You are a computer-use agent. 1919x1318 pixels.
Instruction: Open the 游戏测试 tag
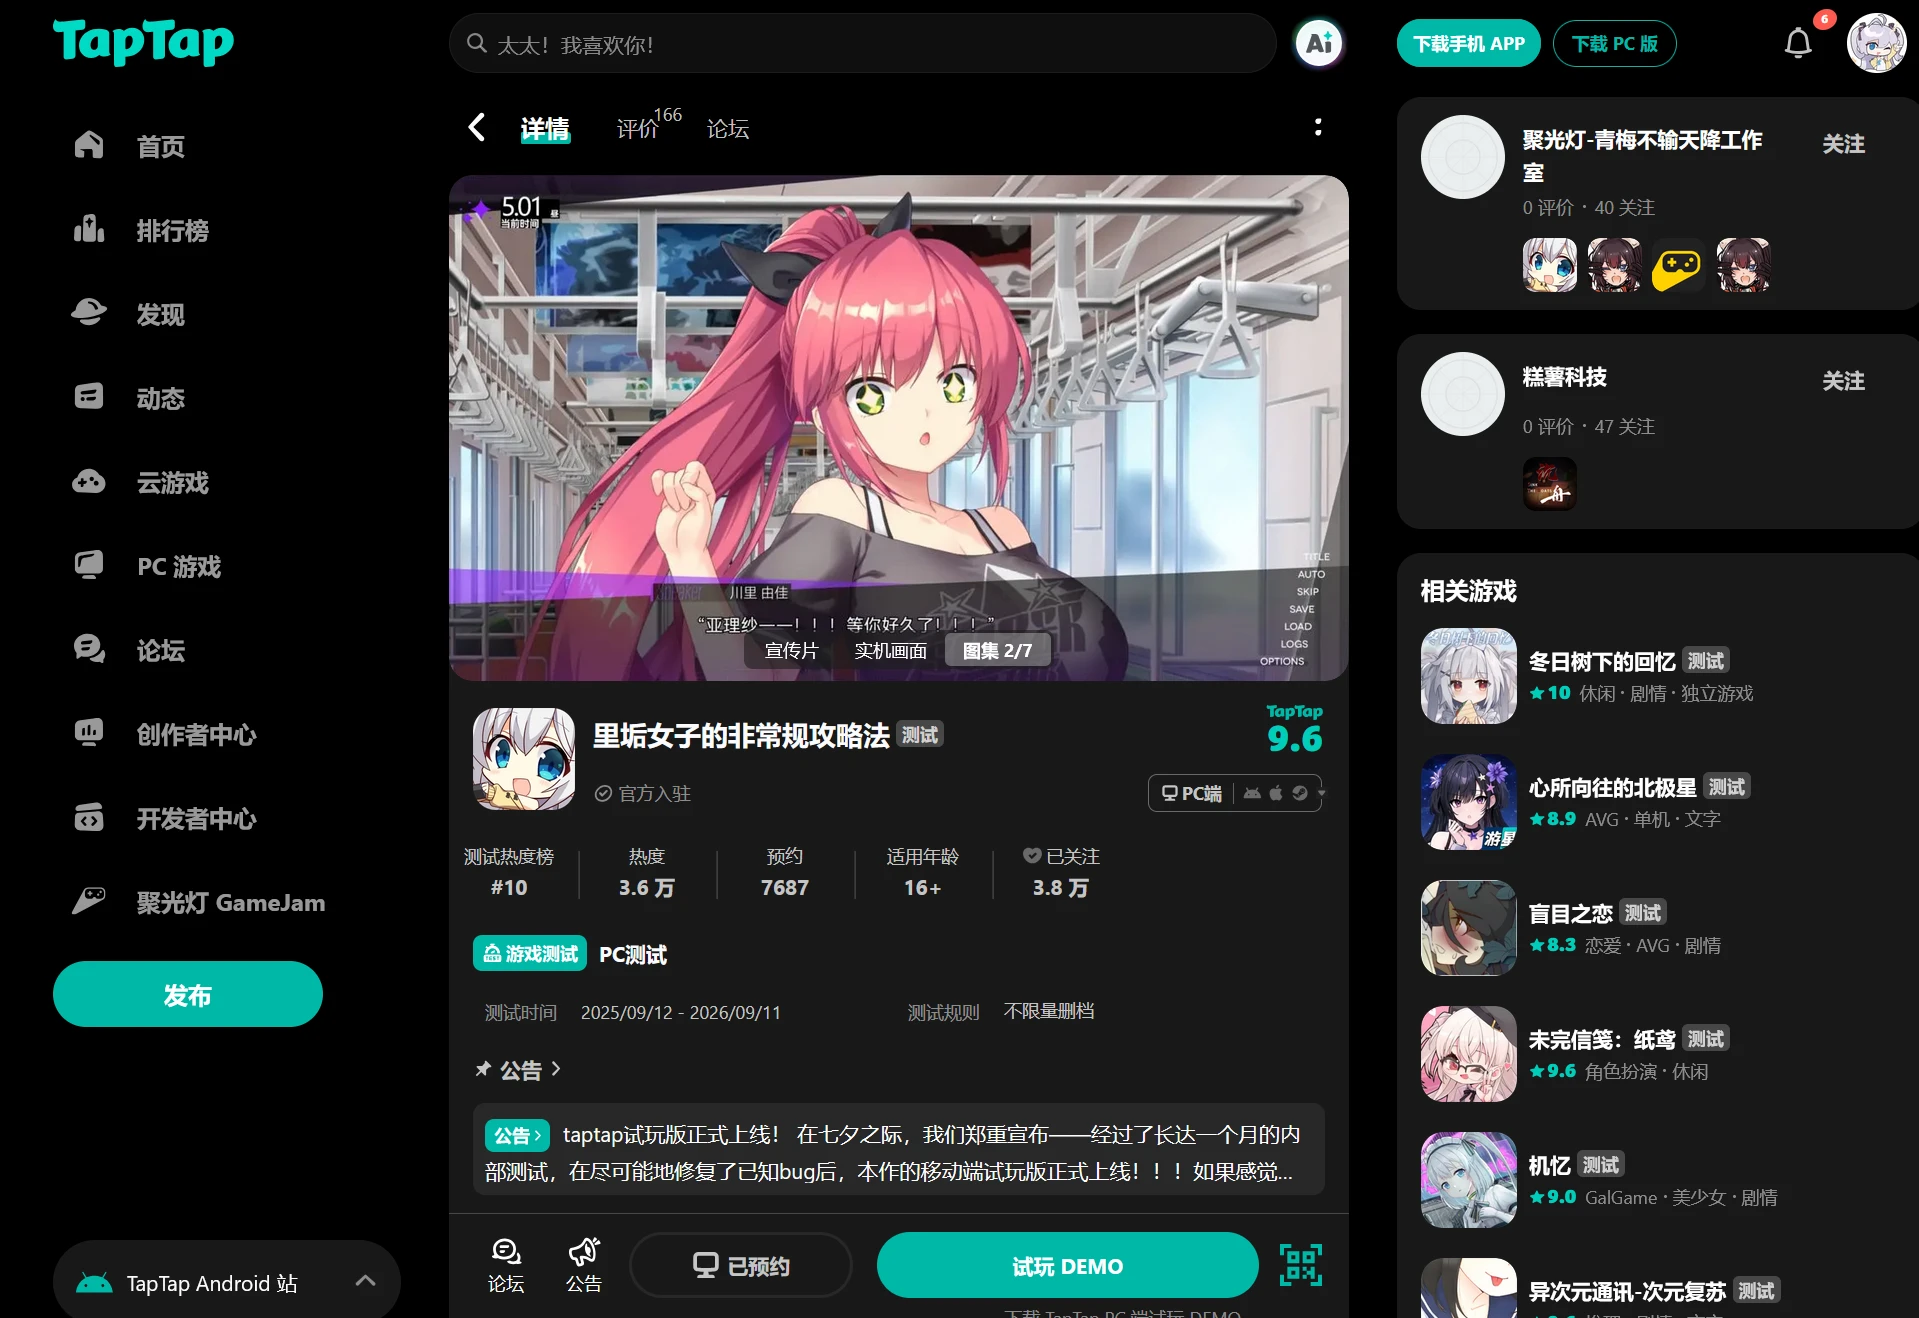[x=530, y=954]
